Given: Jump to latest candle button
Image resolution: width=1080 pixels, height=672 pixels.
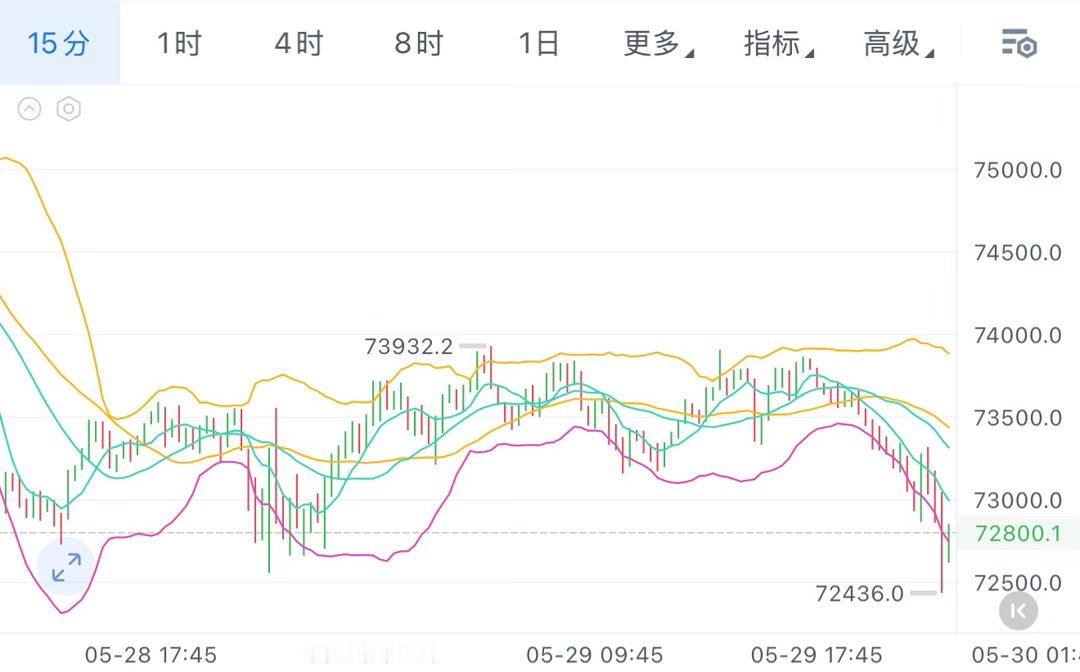Looking at the screenshot, I should 1018,611.
